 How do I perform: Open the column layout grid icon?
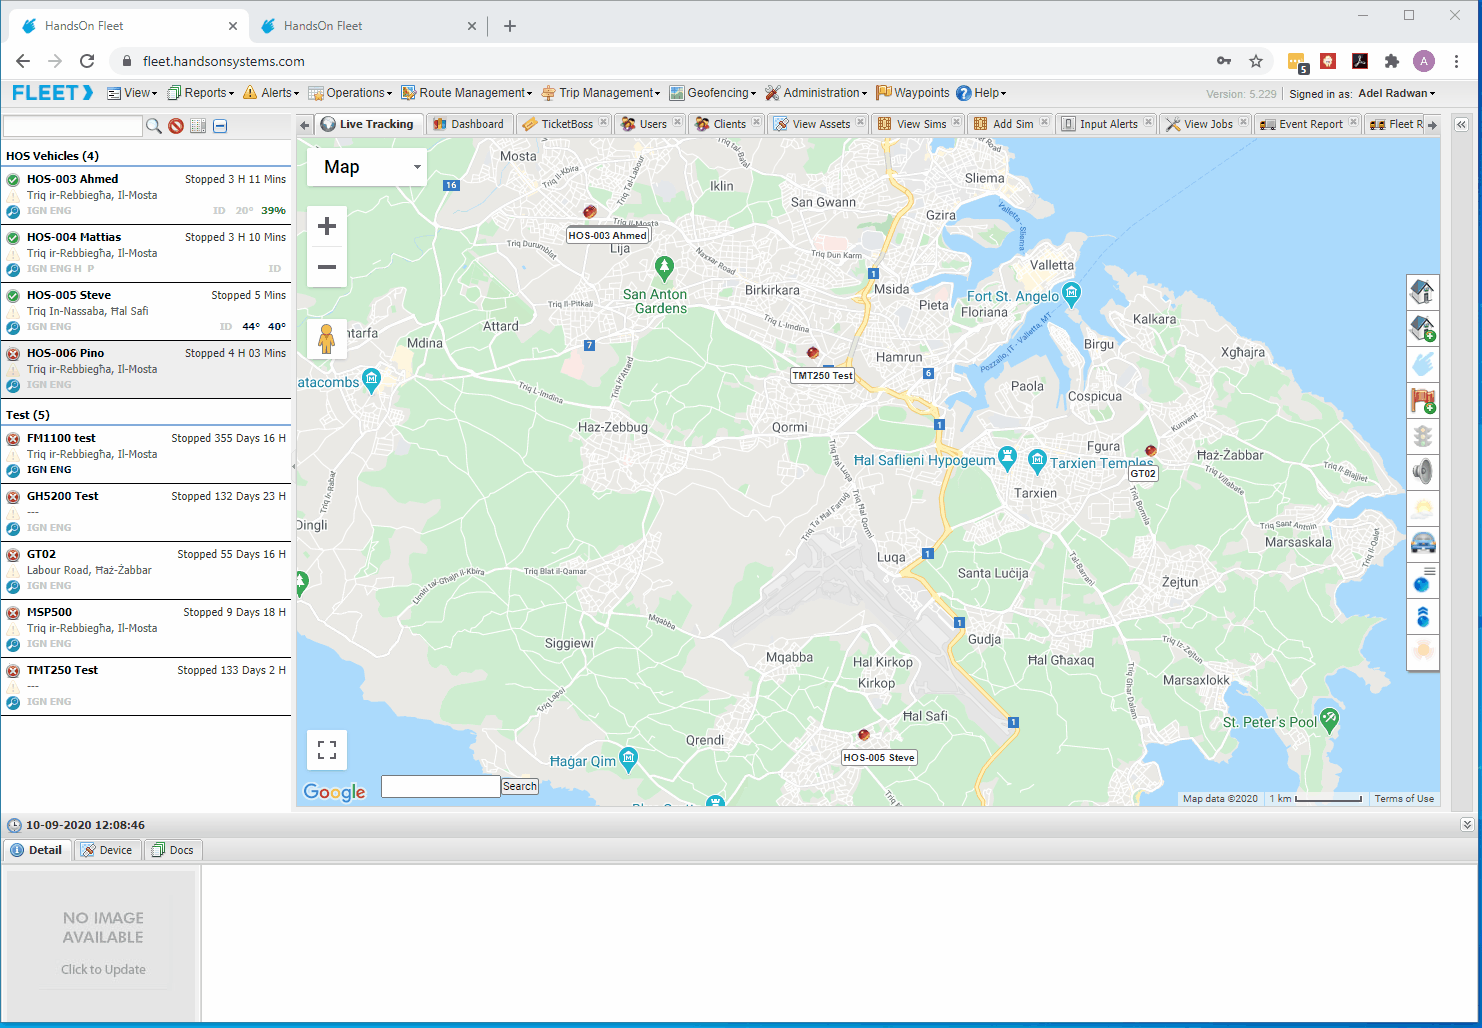pyautogui.click(x=198, y=126)
